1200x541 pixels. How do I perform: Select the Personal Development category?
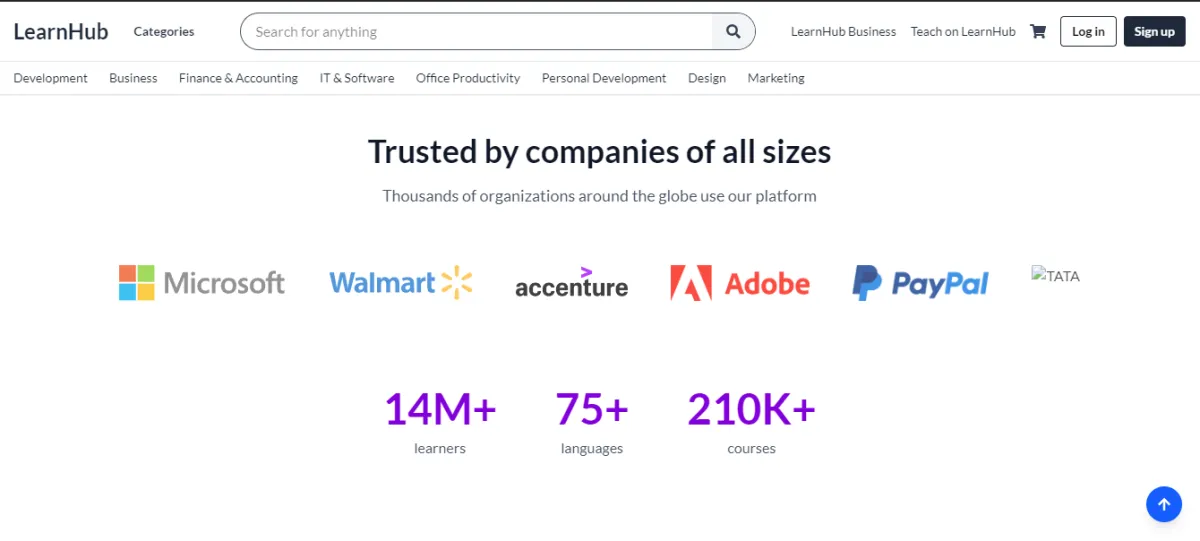604,78
